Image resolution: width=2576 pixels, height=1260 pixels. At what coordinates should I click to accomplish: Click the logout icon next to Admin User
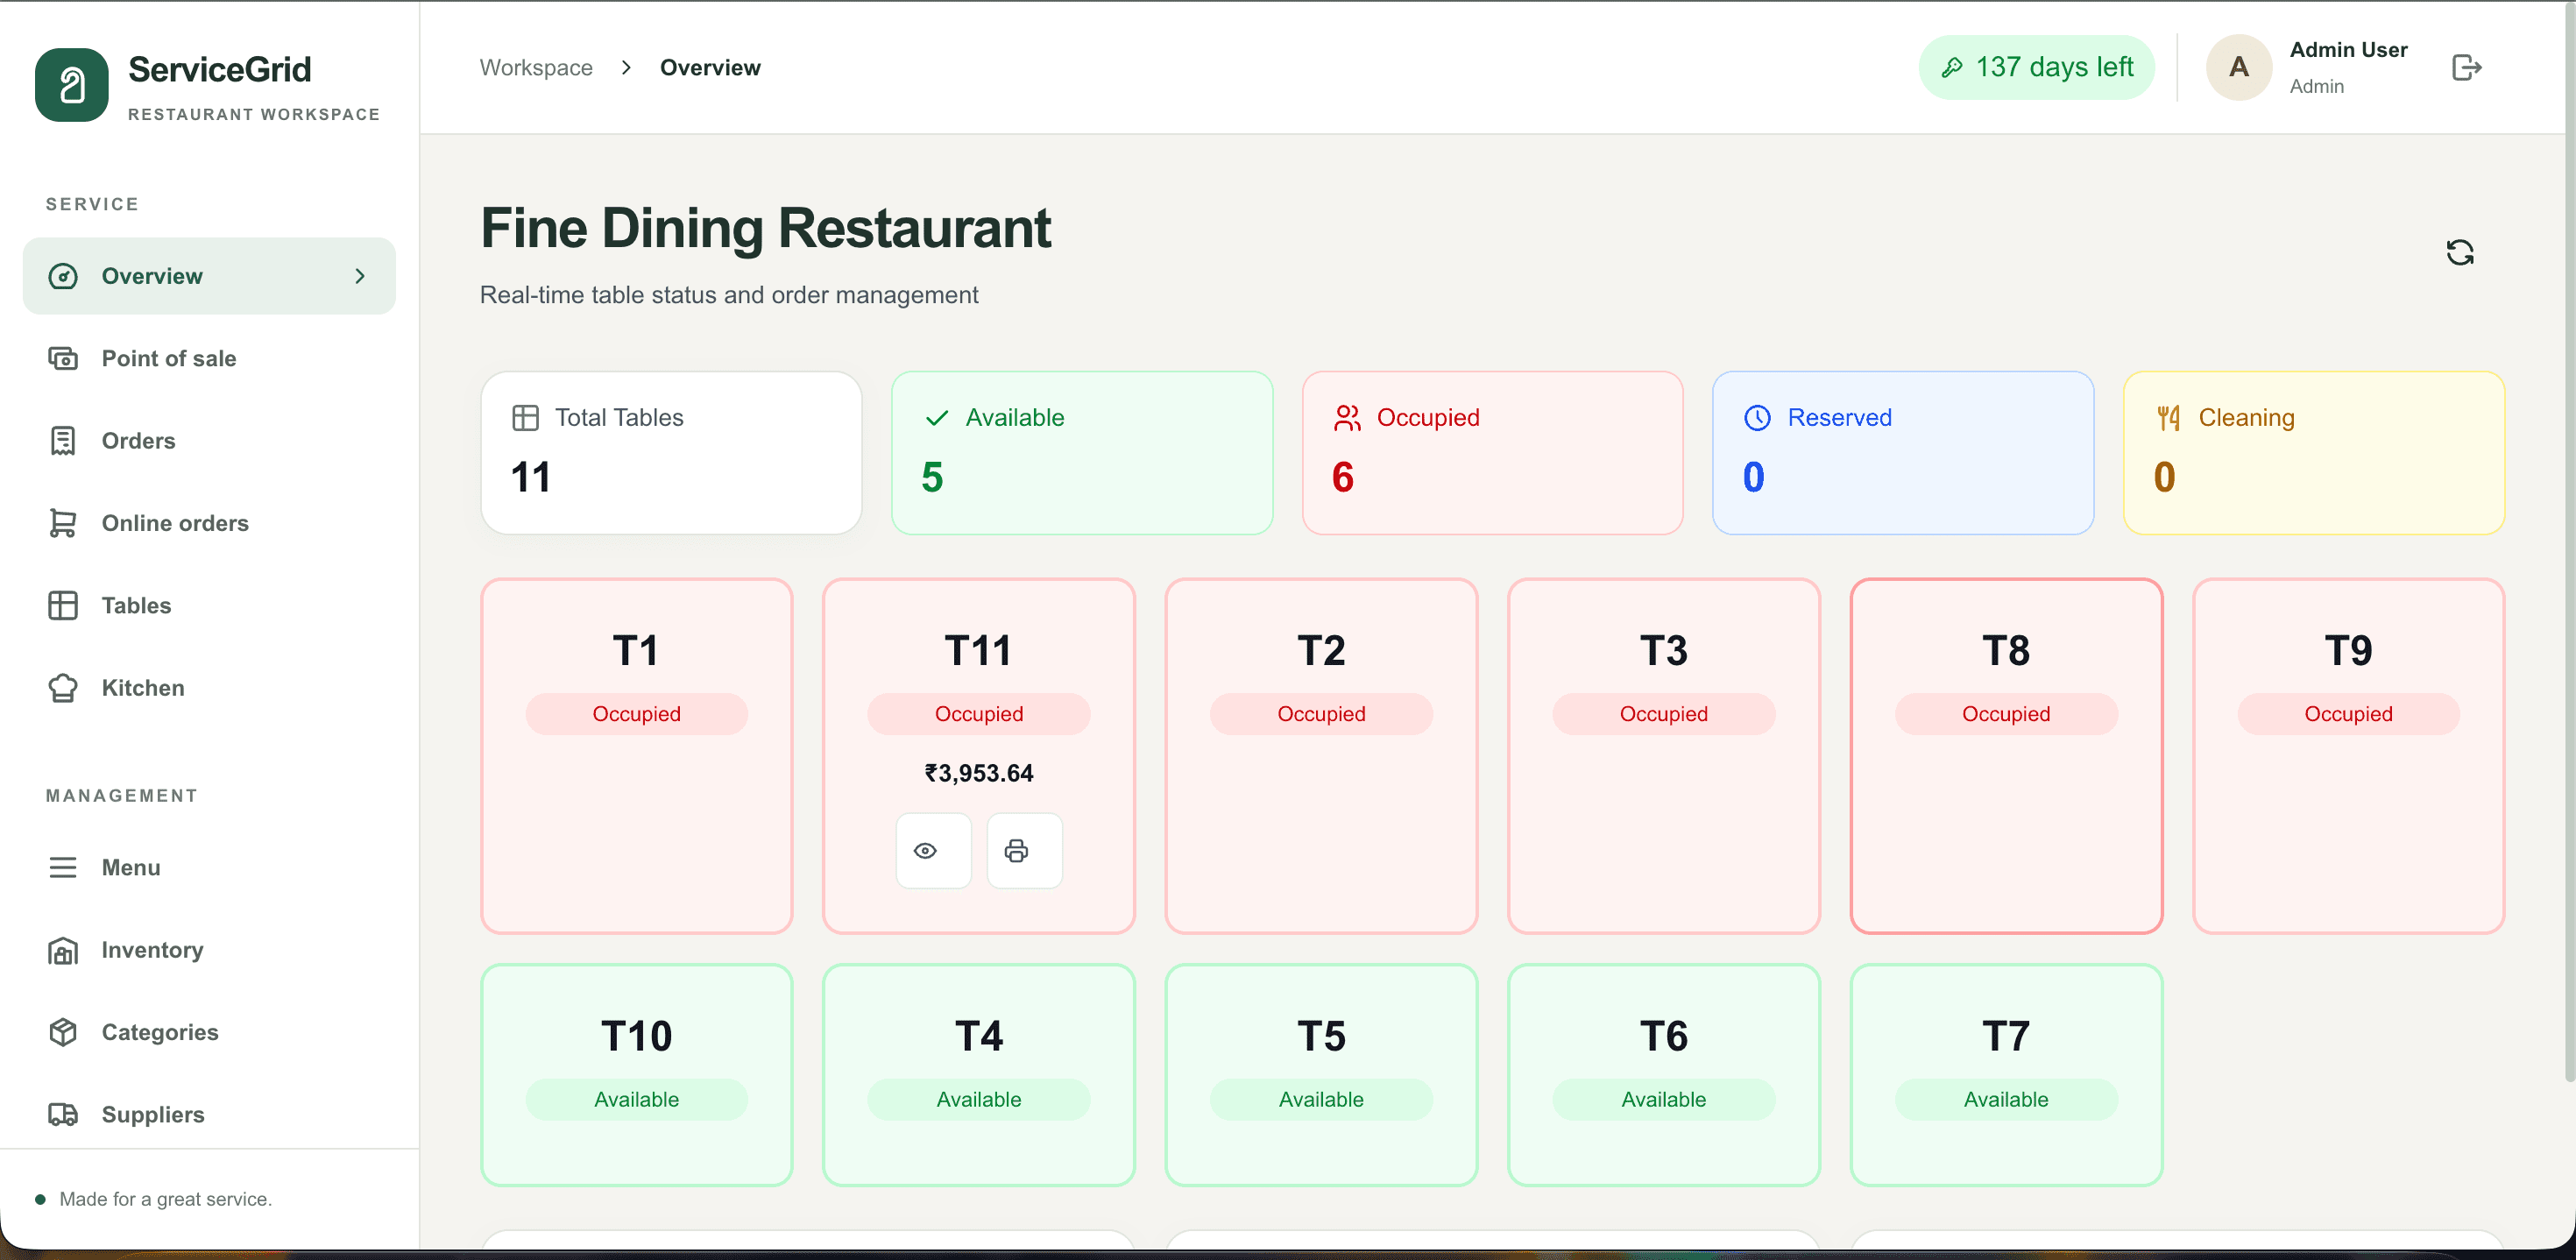[x=2466, y=67]
